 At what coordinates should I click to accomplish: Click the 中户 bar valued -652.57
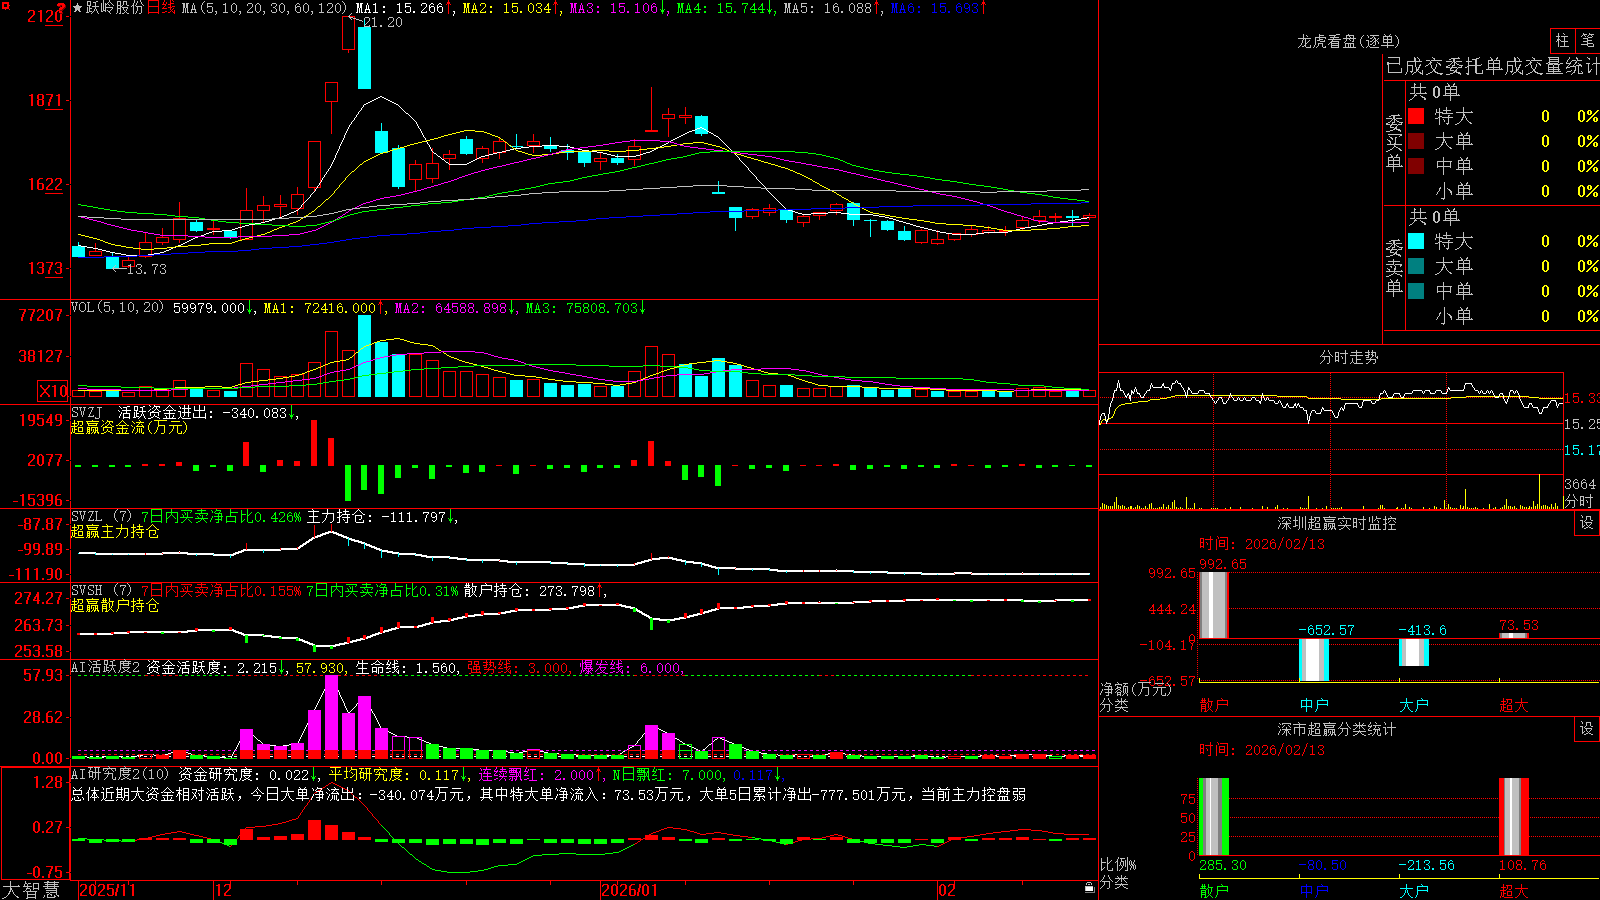[1313, 660]
